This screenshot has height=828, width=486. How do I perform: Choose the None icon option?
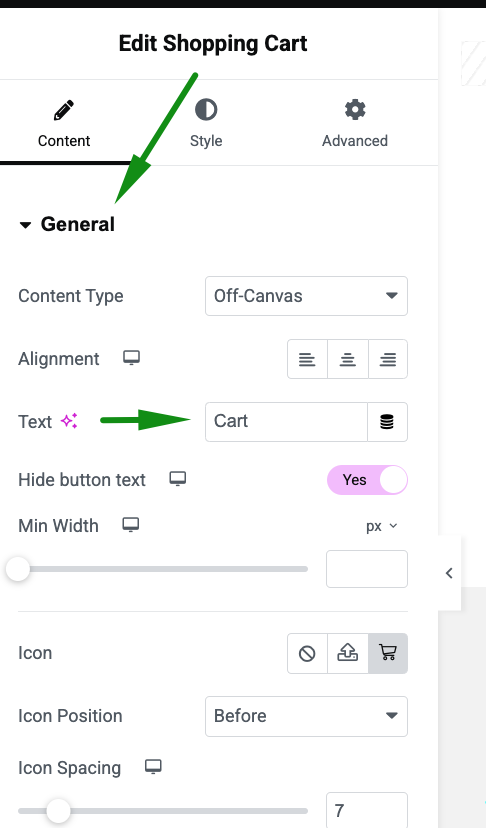click(307, 654)
